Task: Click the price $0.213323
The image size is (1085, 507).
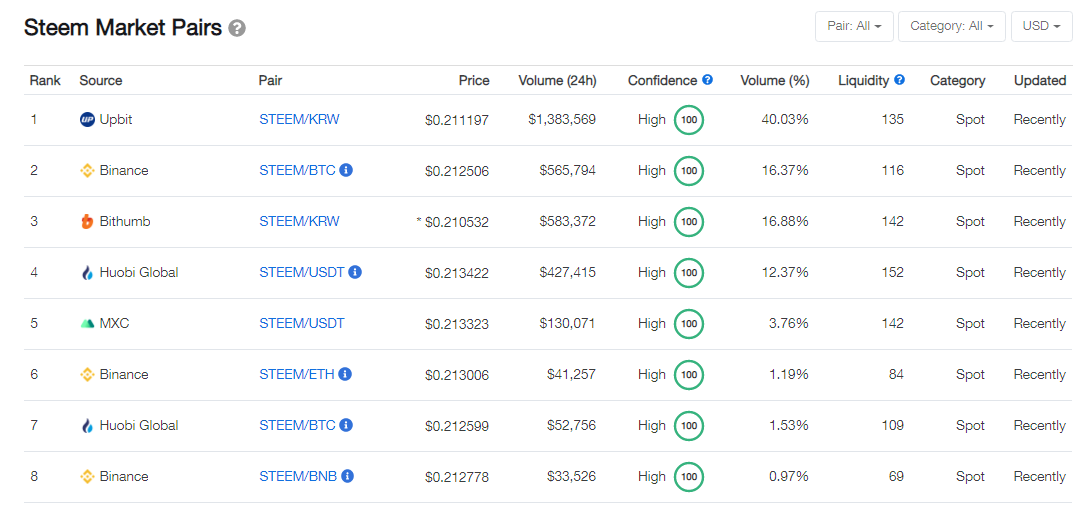Action: (x=457, y=324)
